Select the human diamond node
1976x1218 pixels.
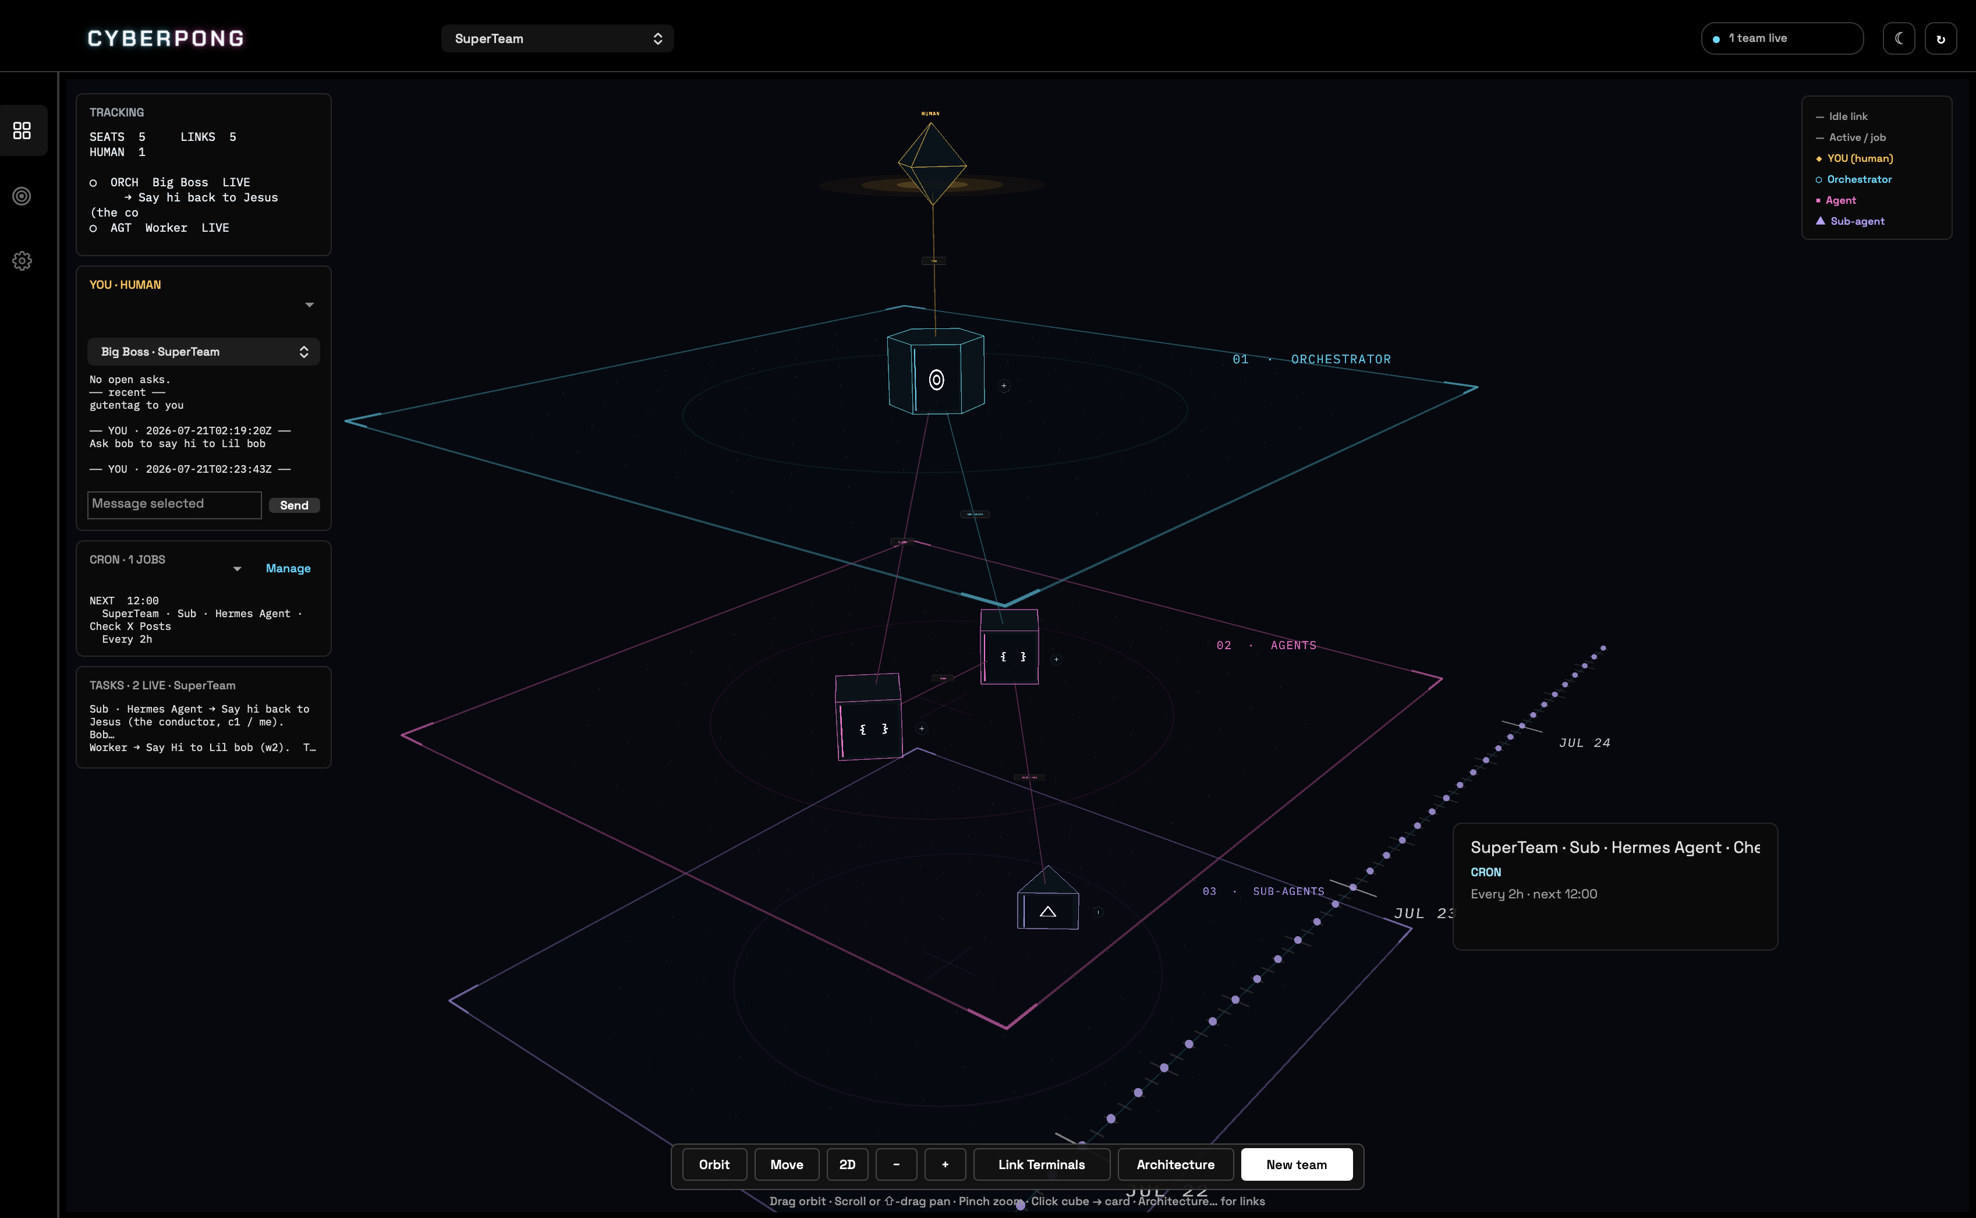pos(932,163)
